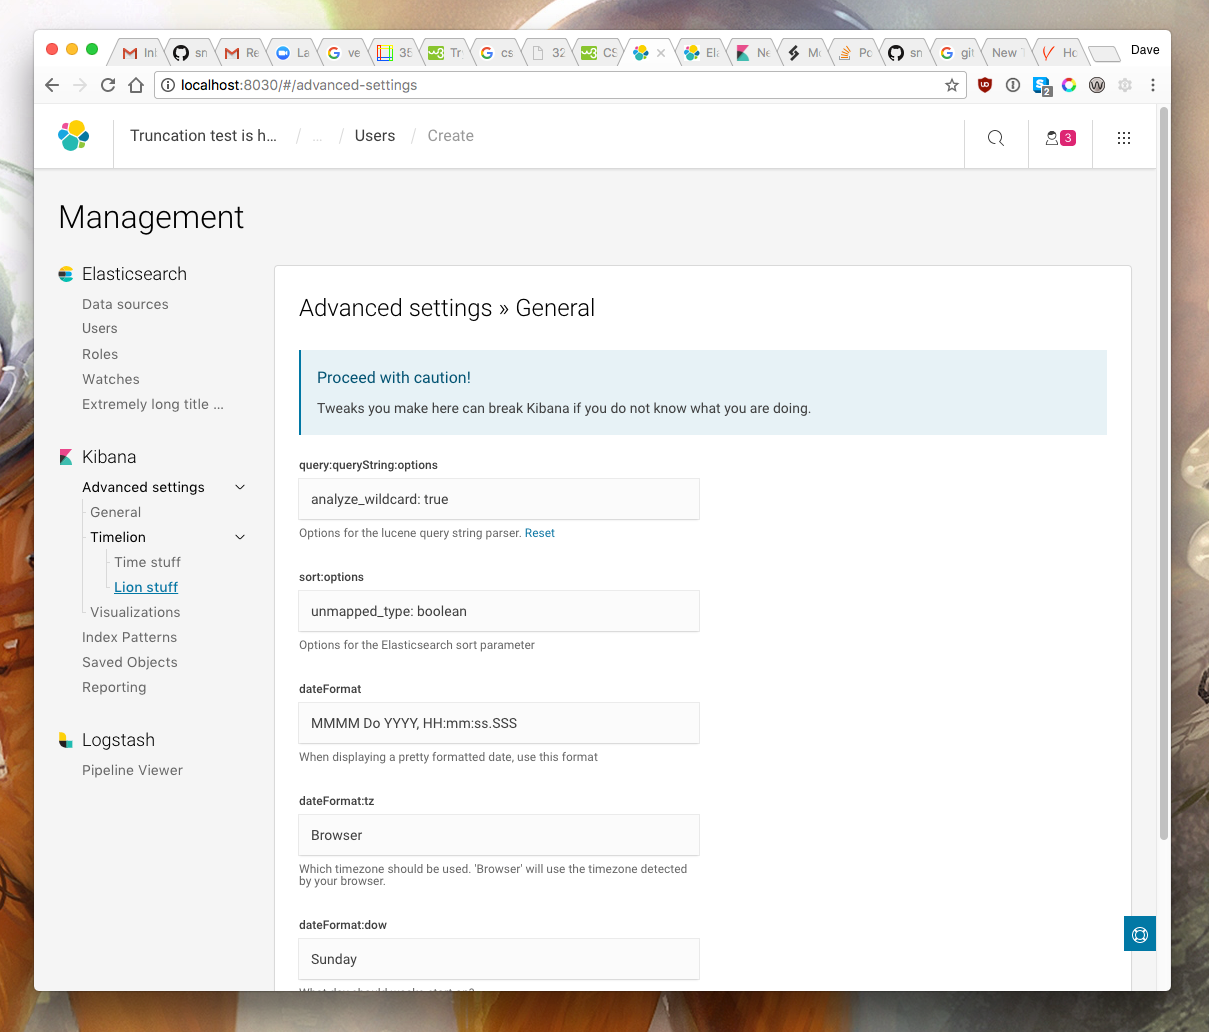Click the Users breadcrumb
This screenshot has width=1209, height=1032.
coord(375,136)
